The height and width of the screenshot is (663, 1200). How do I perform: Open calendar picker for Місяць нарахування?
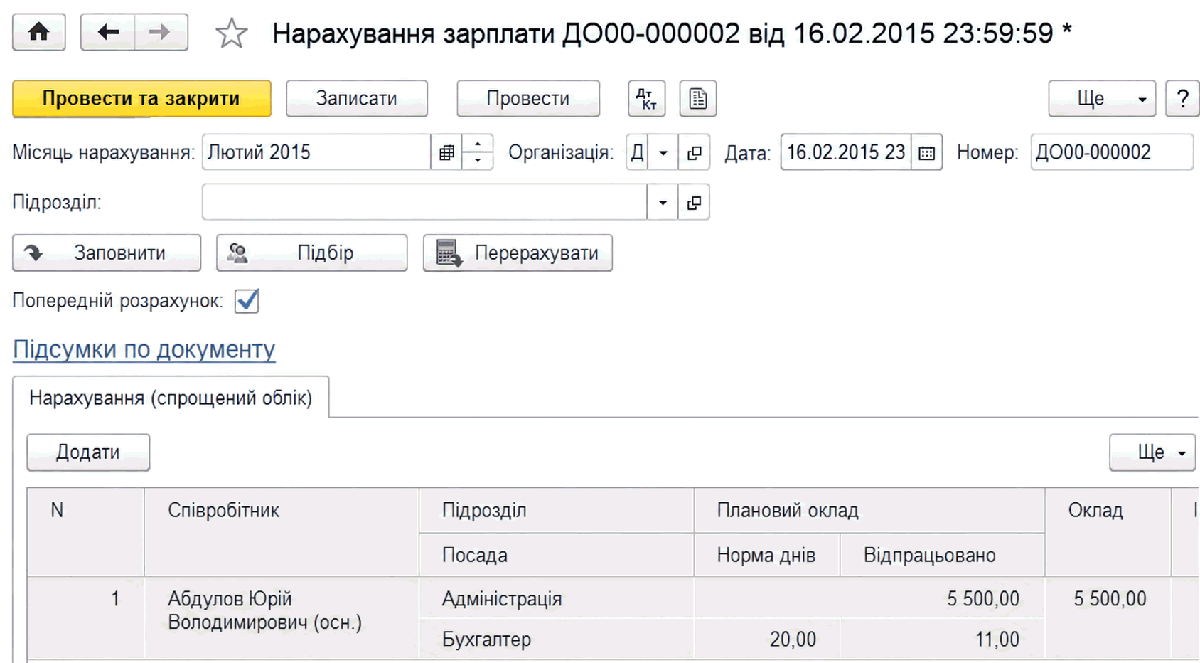447,153
